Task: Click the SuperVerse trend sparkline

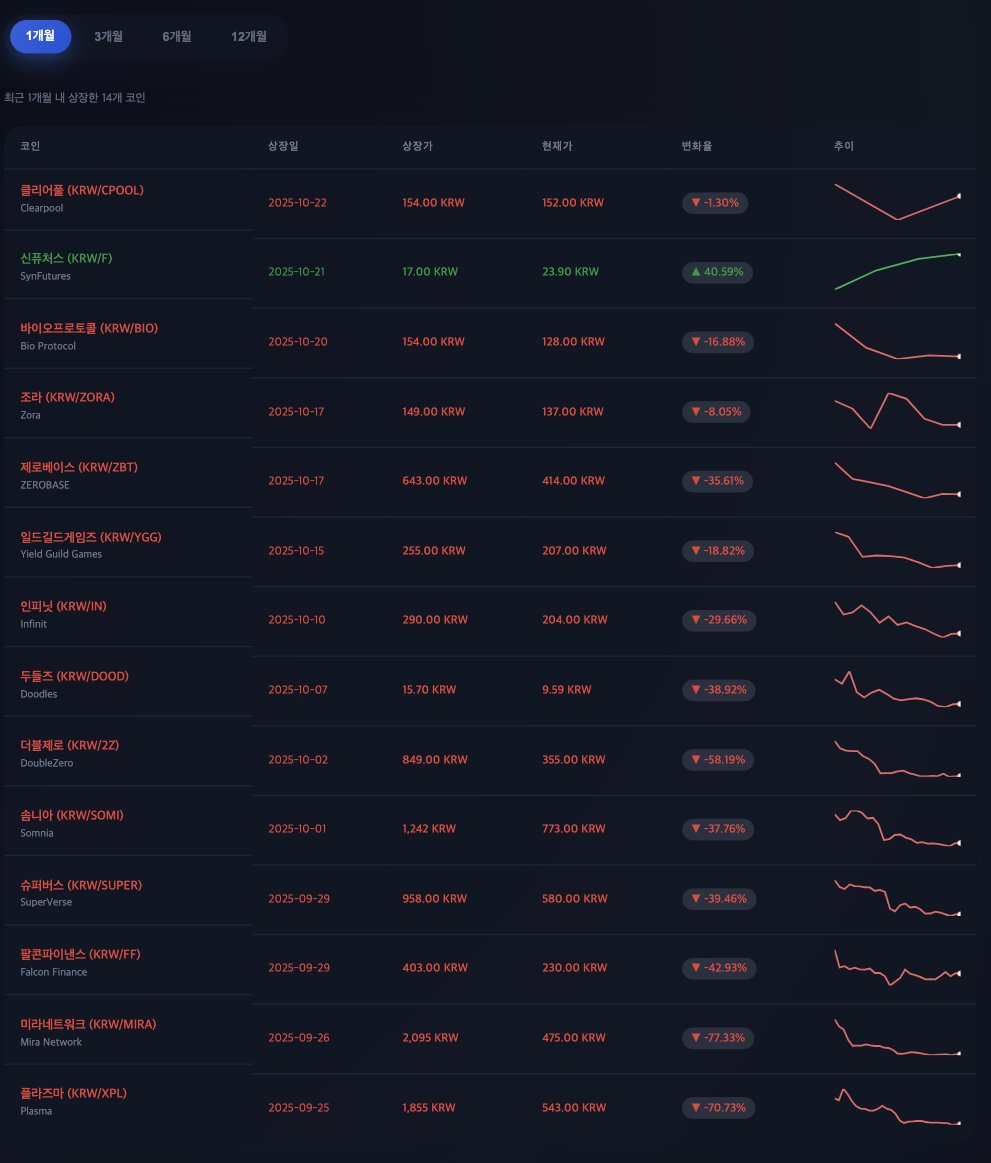Action: coord(898,898)
